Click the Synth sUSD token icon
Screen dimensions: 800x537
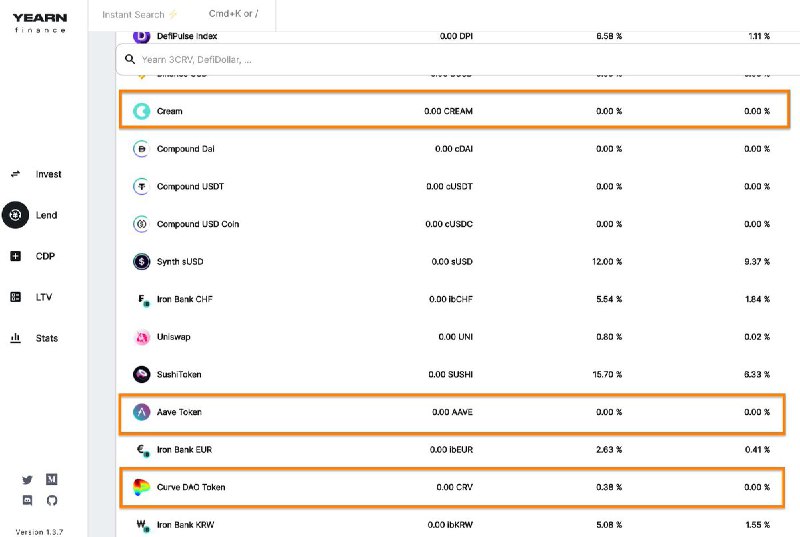point(141,262)
